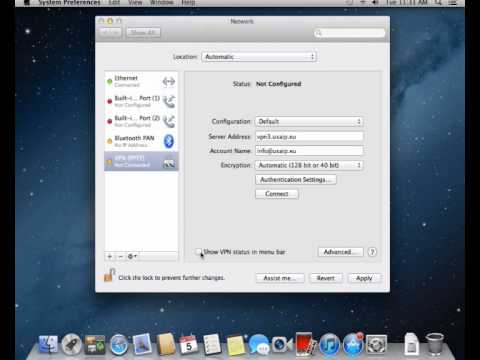Image resolution: width=480 pixels, height=360 pixels.
Task: Click Authentication Settings button
Action: (296, 180)
